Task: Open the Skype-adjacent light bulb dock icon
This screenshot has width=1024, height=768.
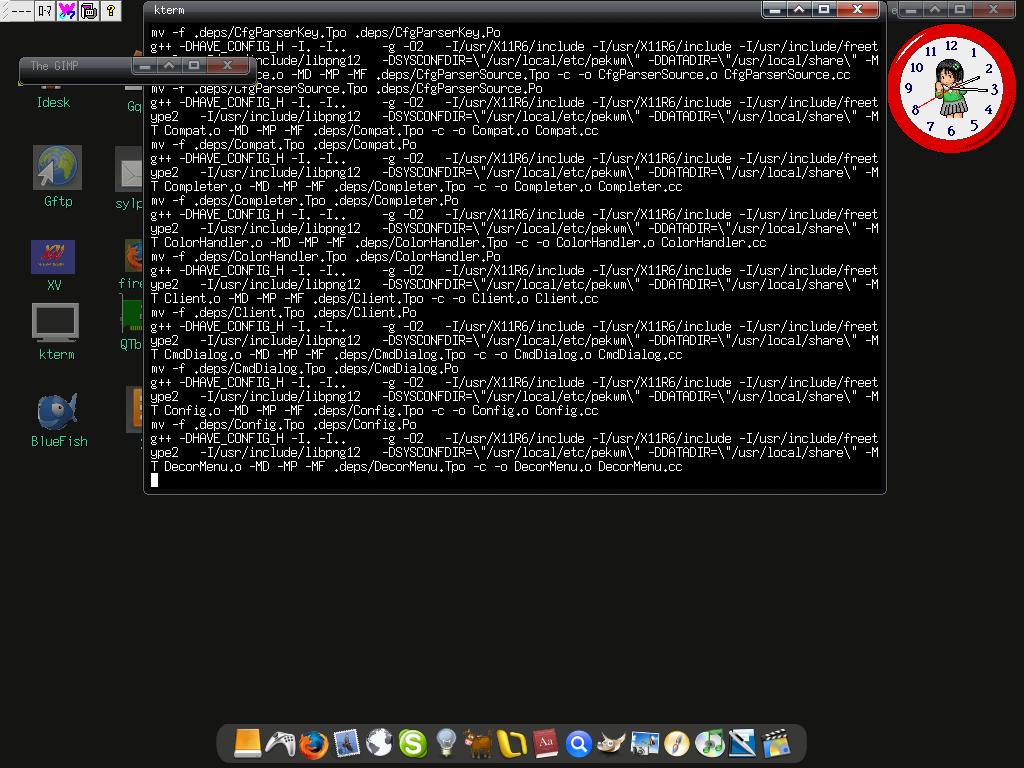Action: (x=444, y=743)
